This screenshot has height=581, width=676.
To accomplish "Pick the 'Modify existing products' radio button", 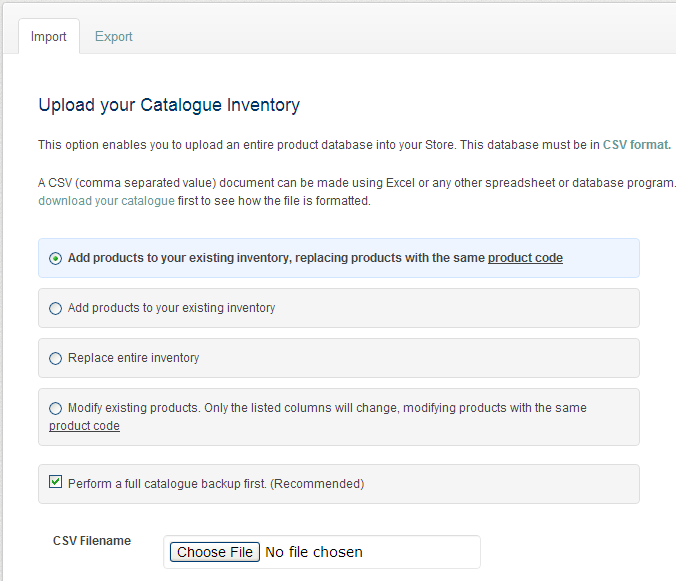I will pos(55,408).
